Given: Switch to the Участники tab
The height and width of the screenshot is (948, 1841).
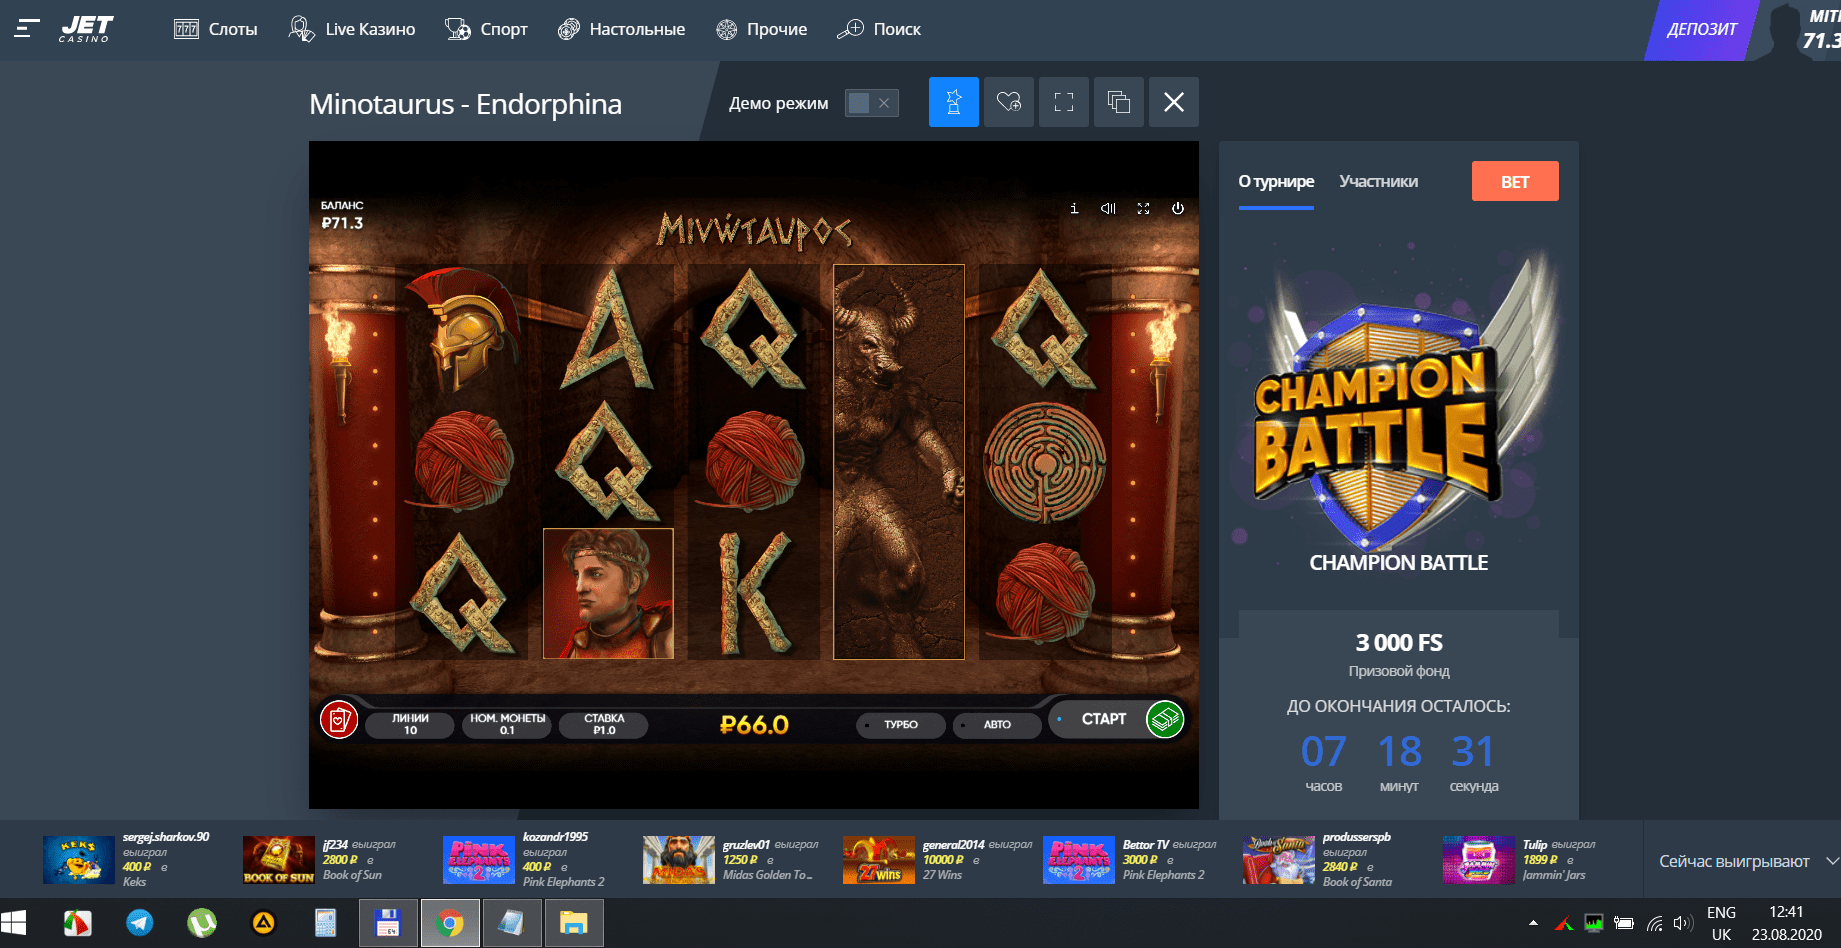Looking at the screenshot, I should (1378, 181).
